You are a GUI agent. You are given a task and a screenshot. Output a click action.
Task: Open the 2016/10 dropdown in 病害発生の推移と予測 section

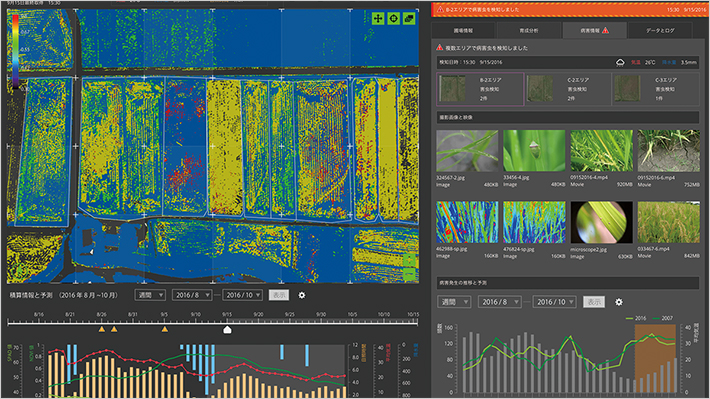click(554, 302)
